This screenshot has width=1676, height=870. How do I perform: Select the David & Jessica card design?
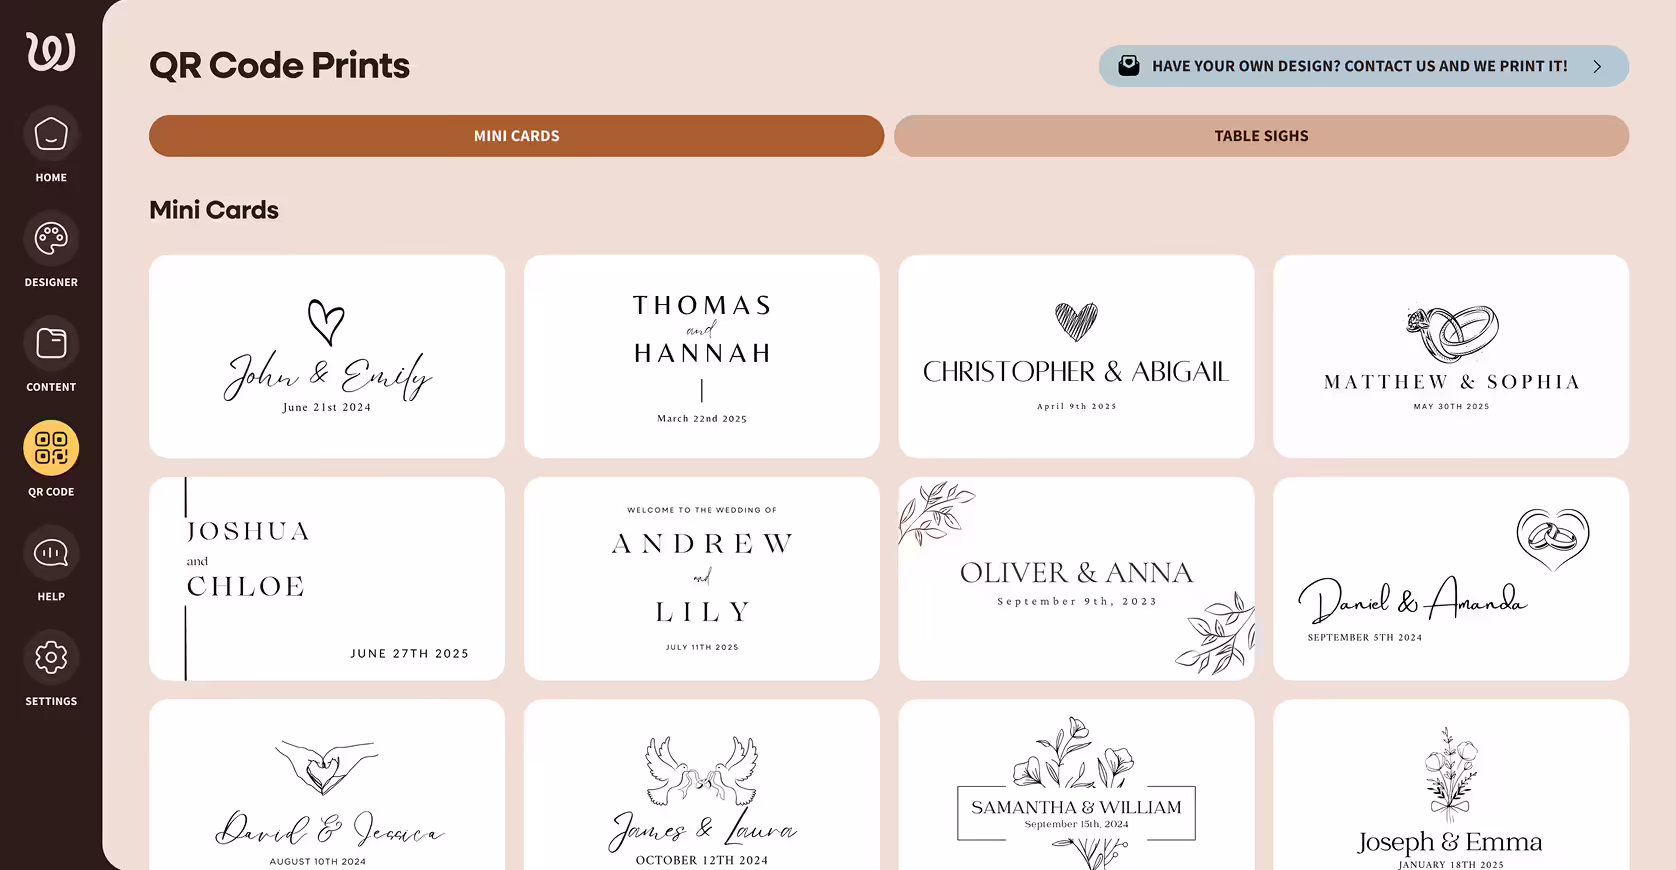(327, 785)
